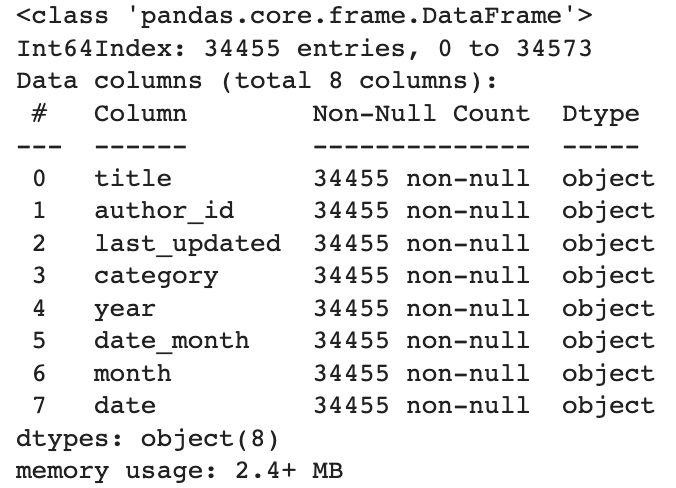Viewport: 676px width, 488px height.
Task: Click the 'Column' header text
Action: (x=140, y=114)
